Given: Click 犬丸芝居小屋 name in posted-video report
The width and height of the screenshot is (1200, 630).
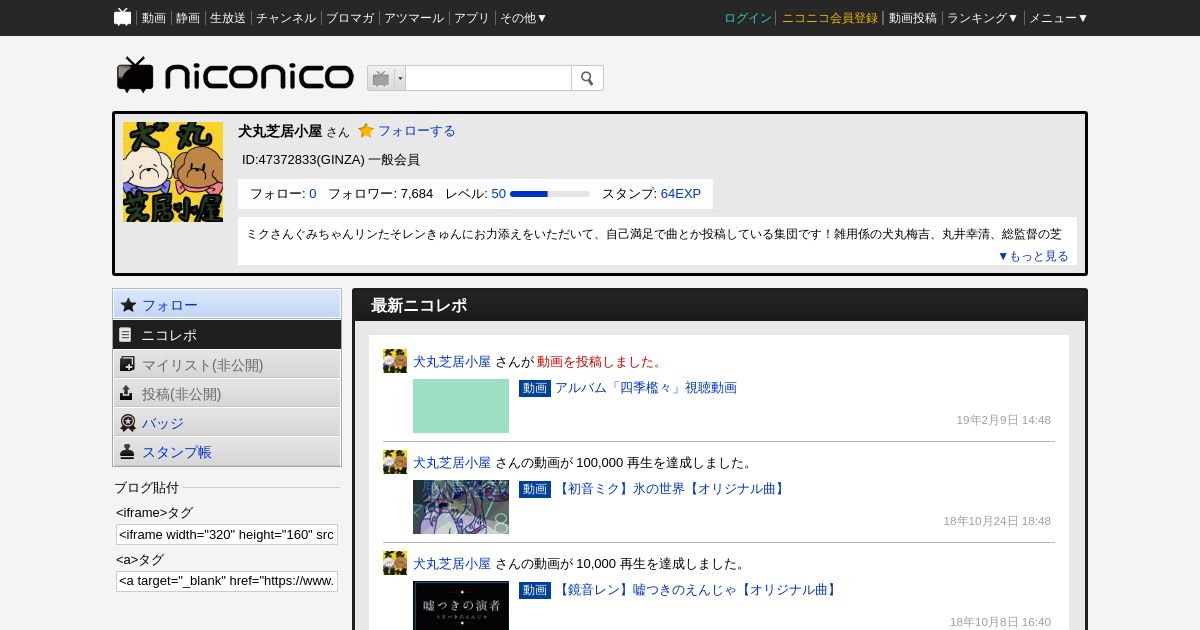Looking at the screenshot, I should pos(452,362).
